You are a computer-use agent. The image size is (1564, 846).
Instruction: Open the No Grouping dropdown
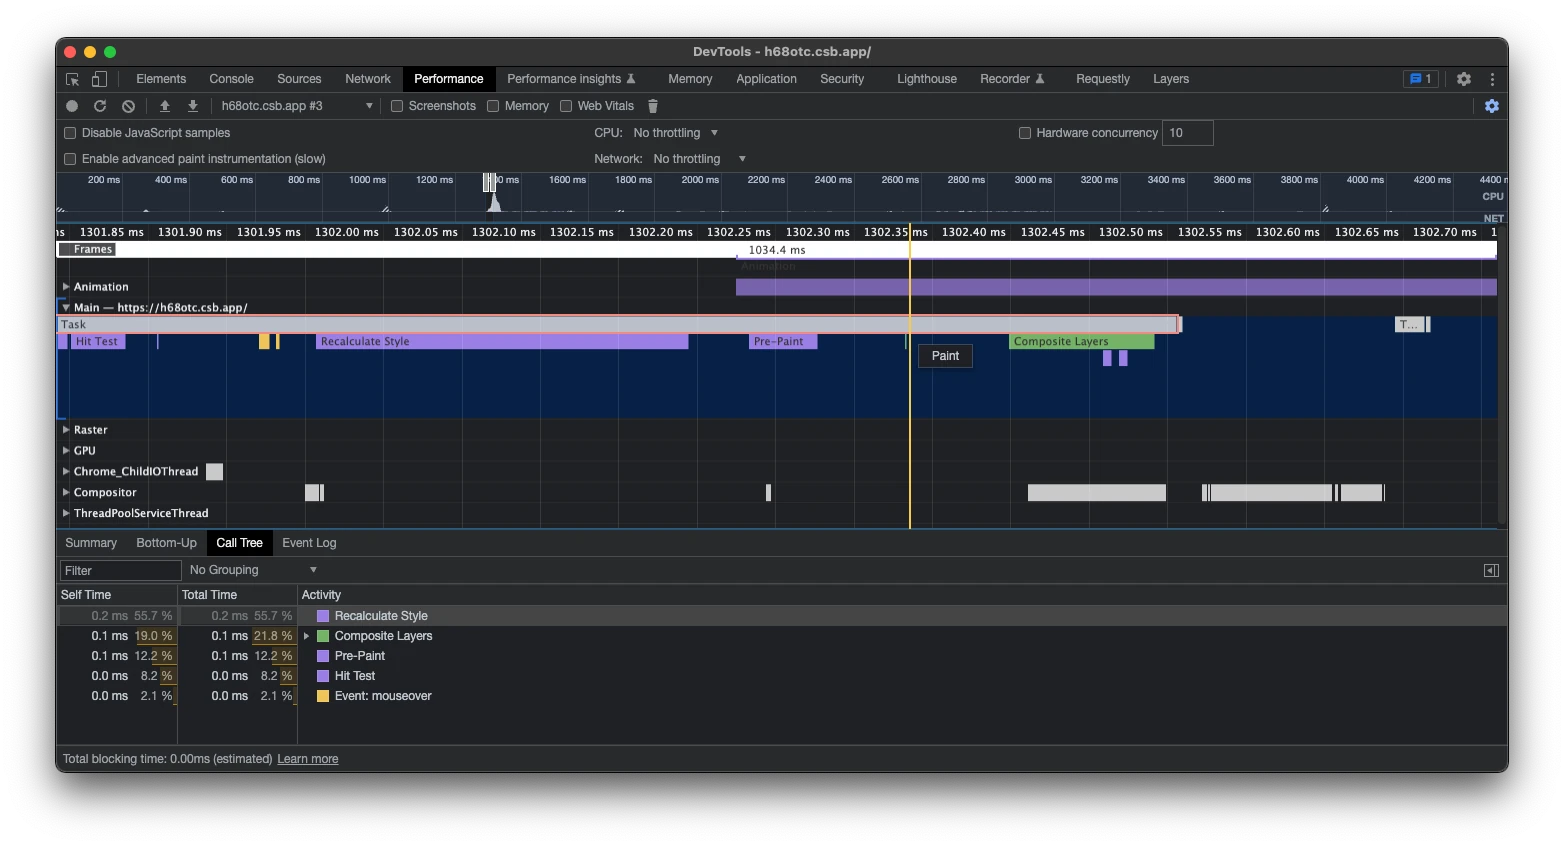point(254,570)
